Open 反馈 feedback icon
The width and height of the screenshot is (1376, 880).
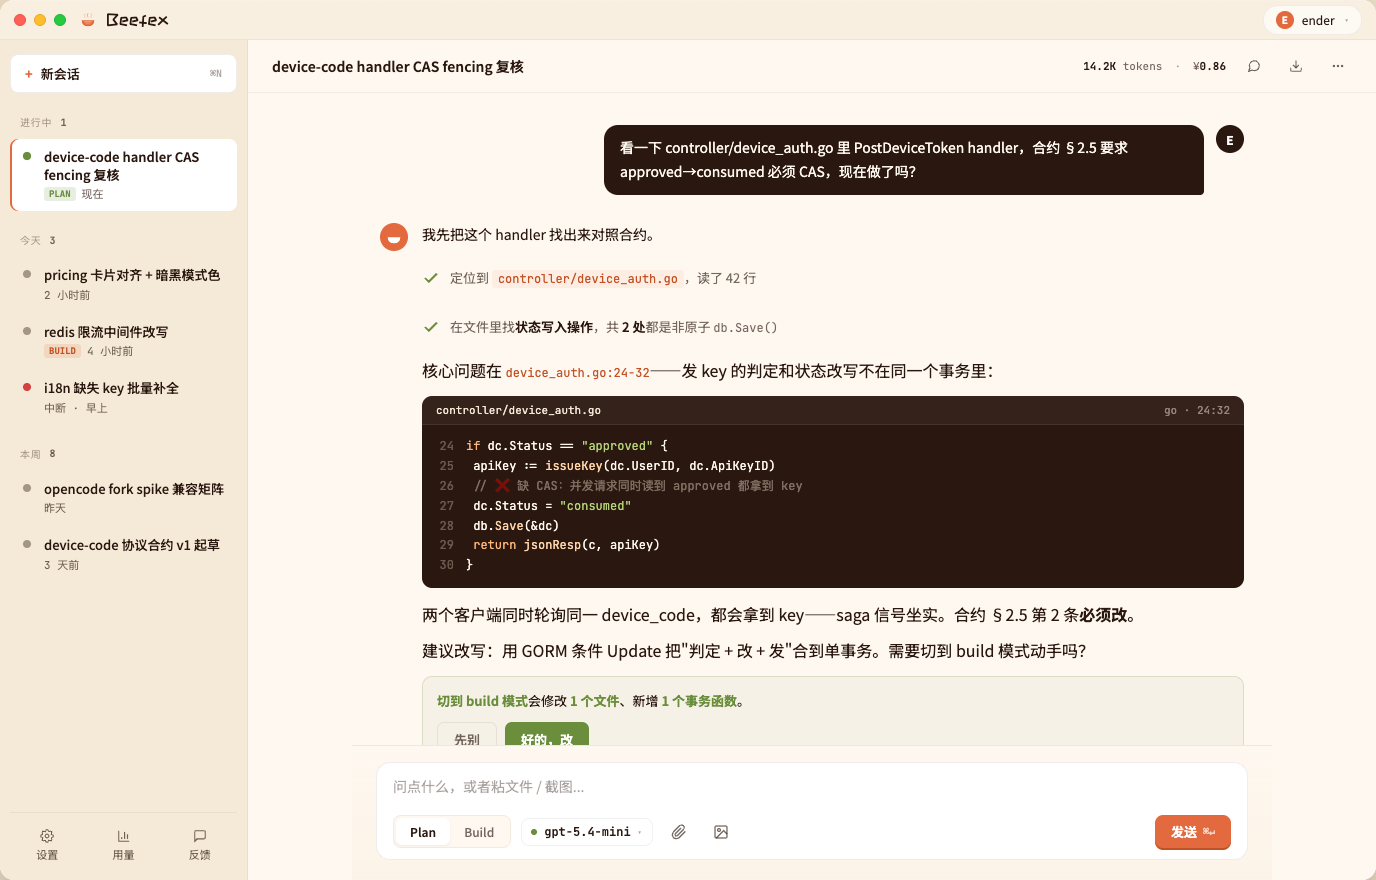coord(200,844)
